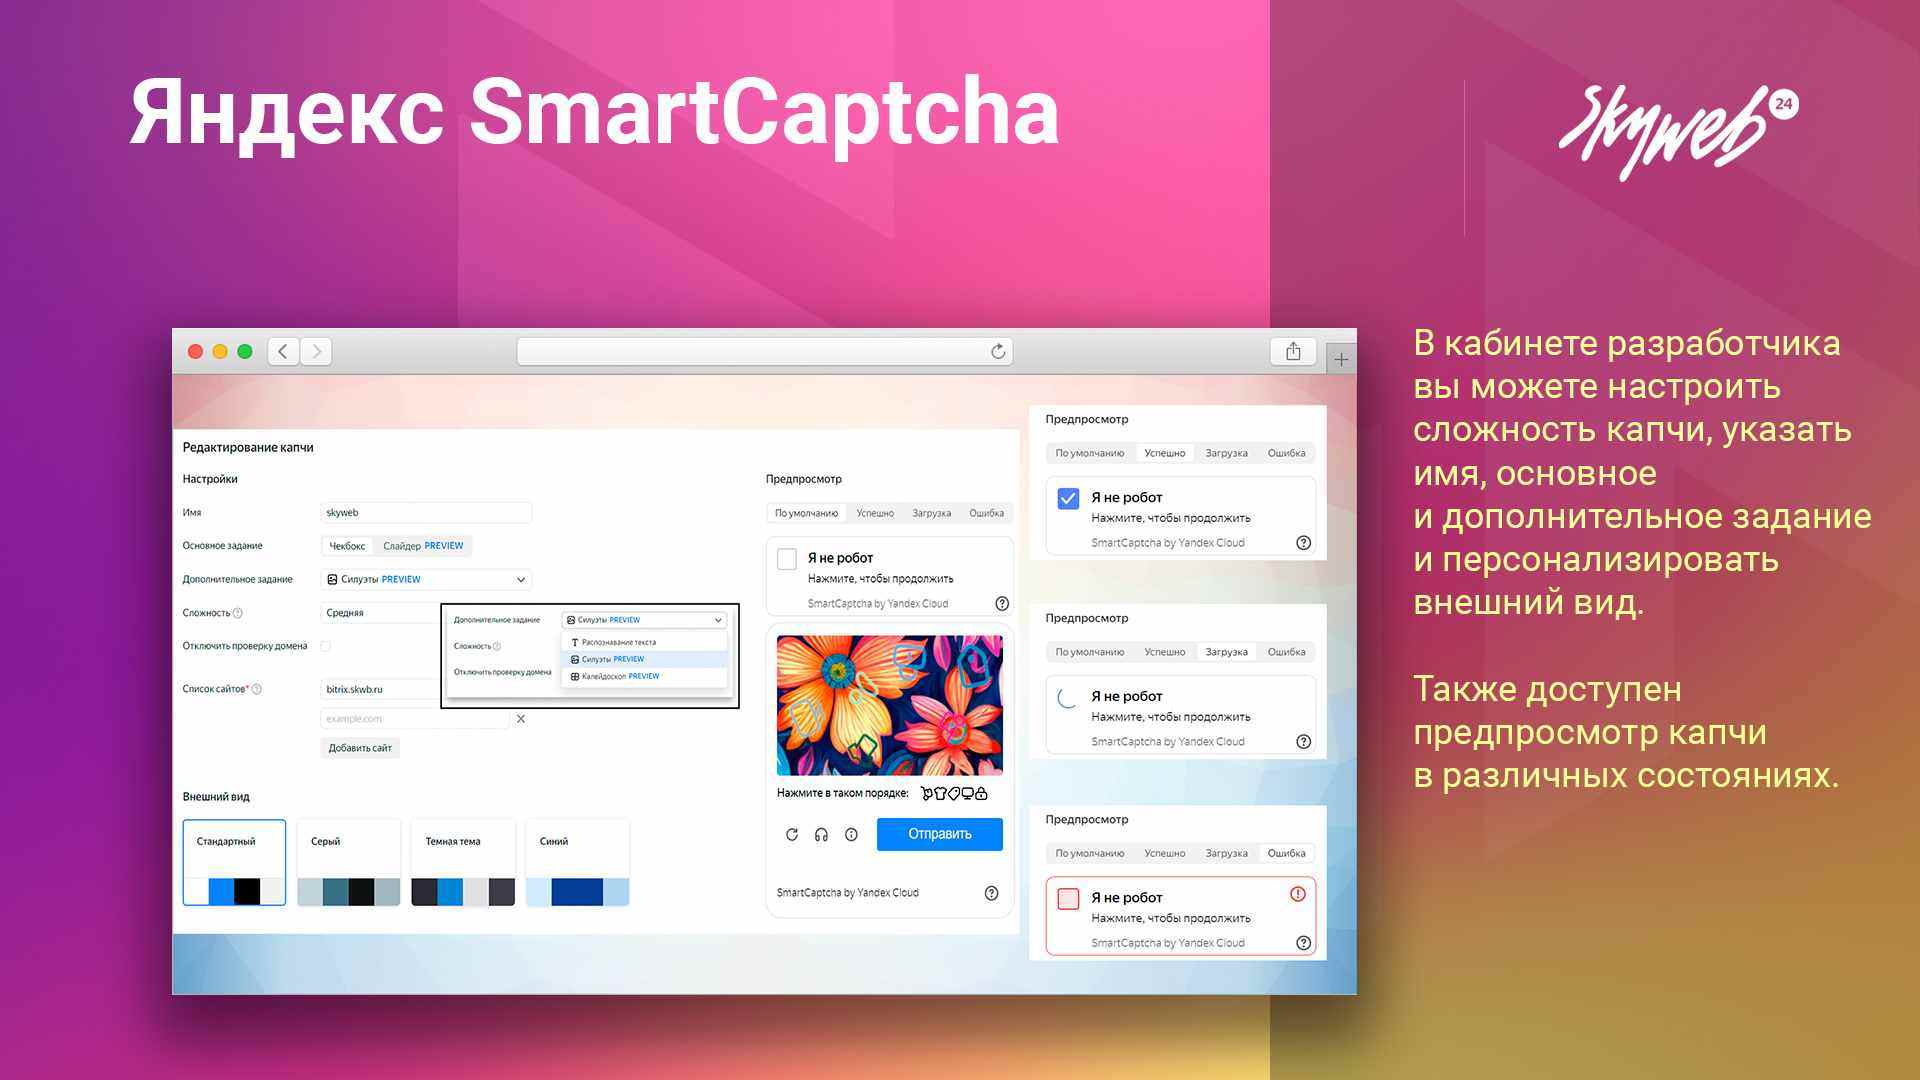Open the help hint next to Сложность

238,613
